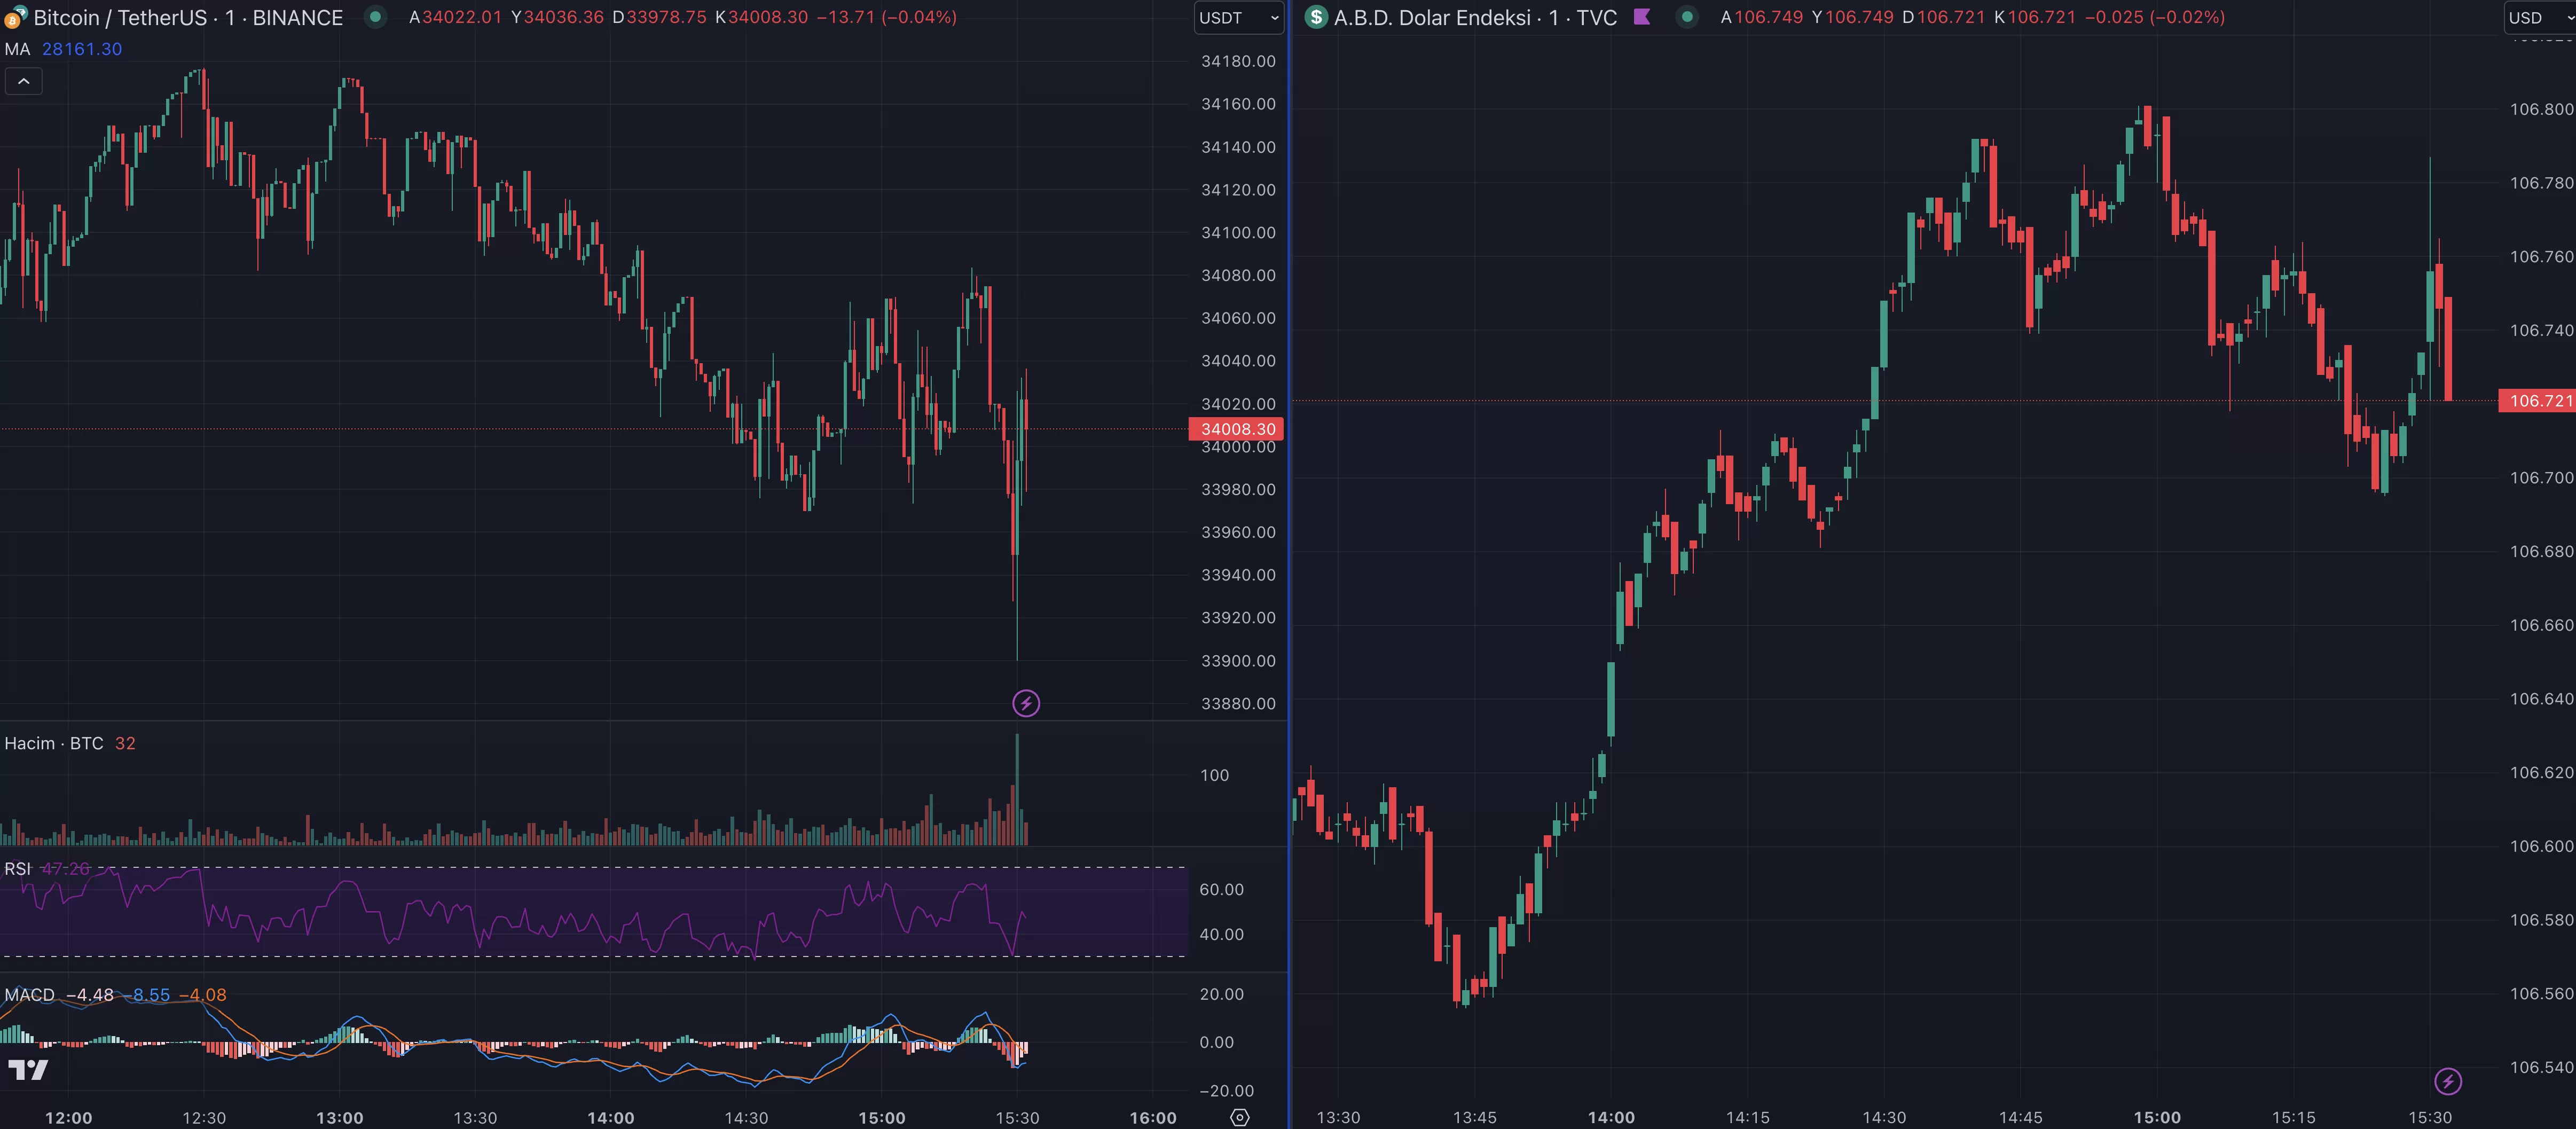
Task: Click the A.B.D. Dolar Endeksi symbol title
Action: [x=1475, y=17]
